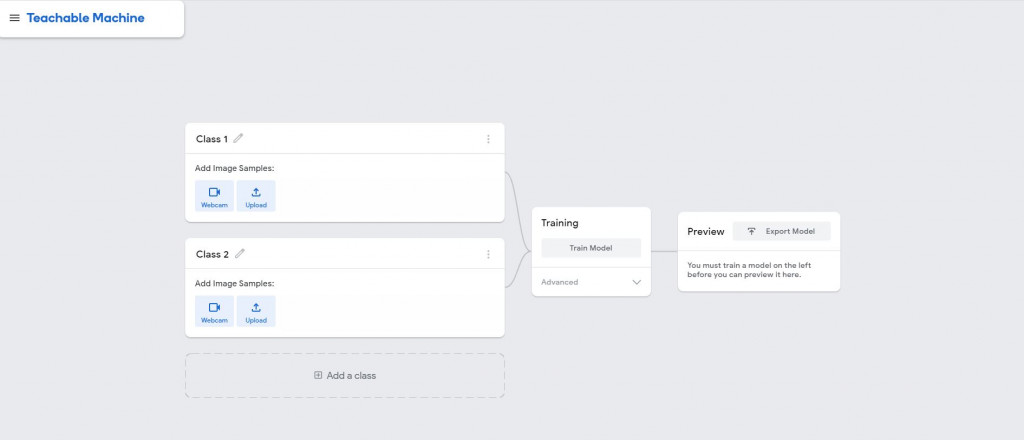The width and height of the screenshot is (1024, 440).
Task: Upload image samples to Class 2
Action: [256, 311]
